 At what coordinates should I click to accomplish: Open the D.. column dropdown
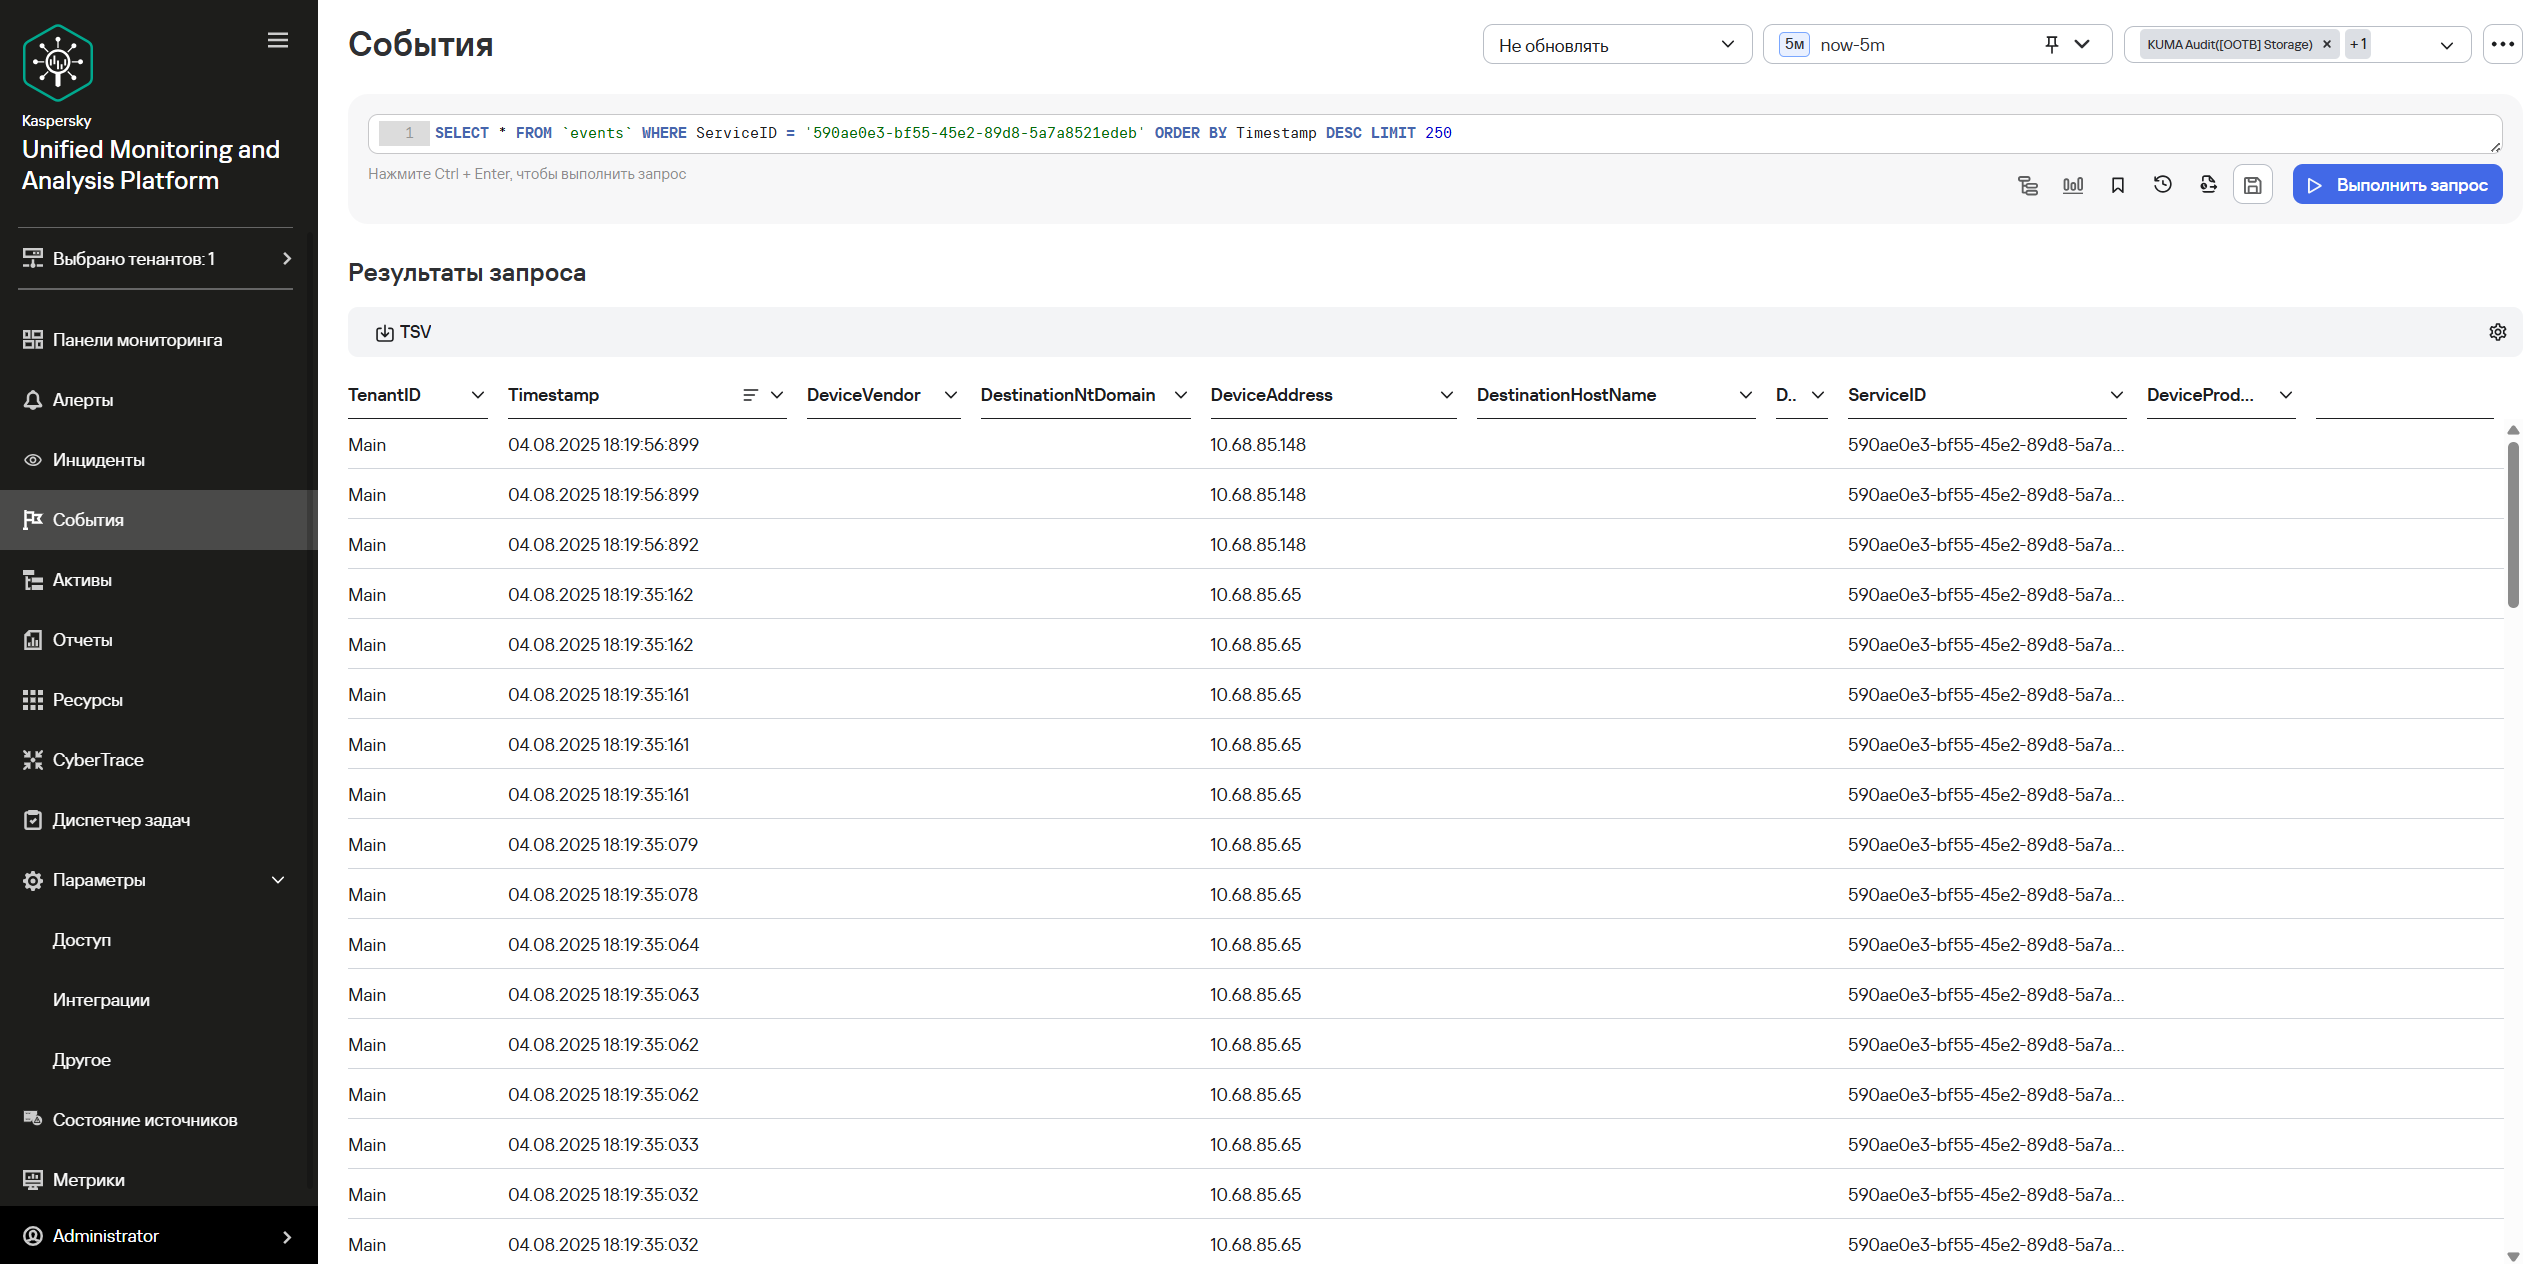tap(1818, 395)
